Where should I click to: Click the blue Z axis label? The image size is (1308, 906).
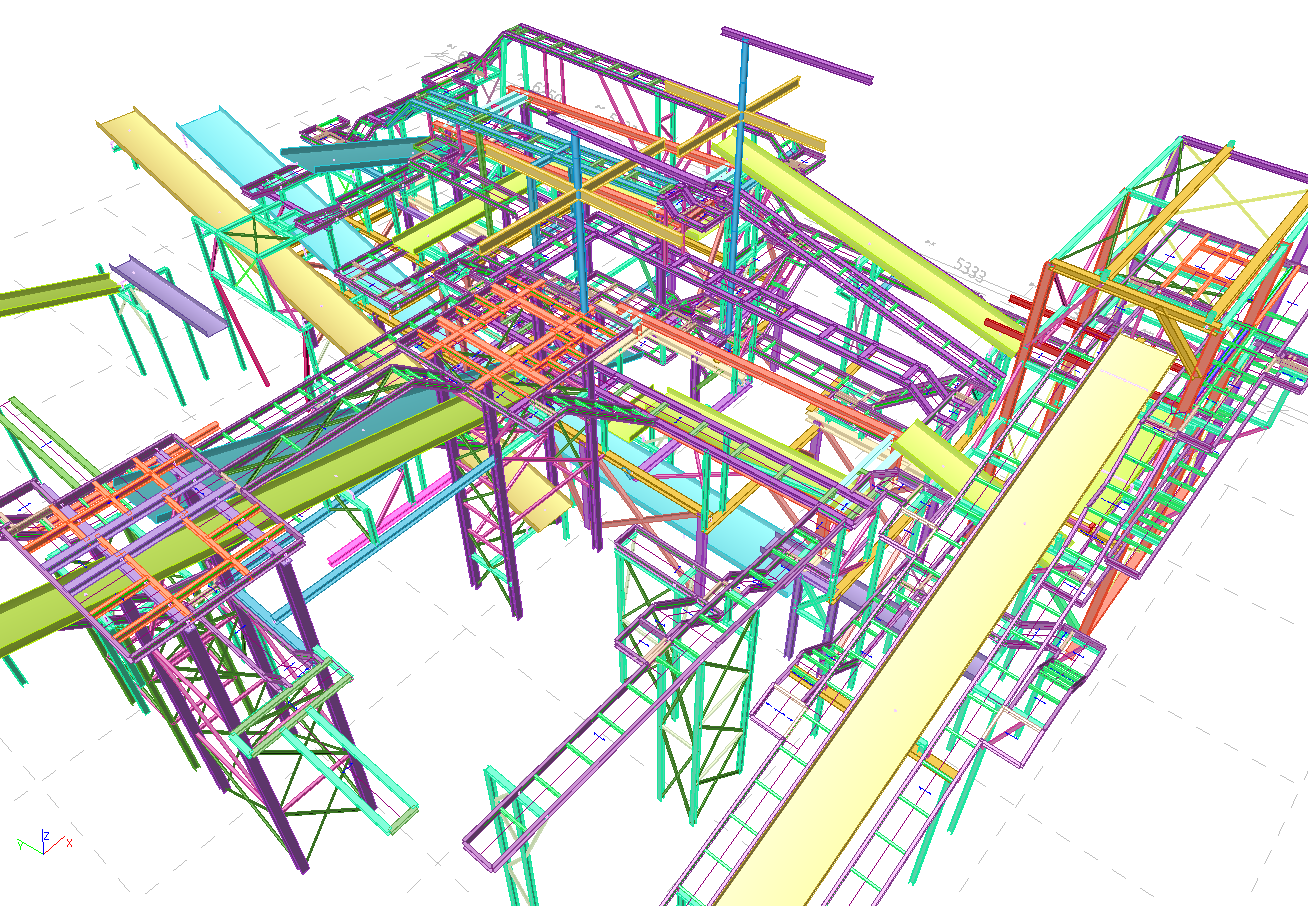pos(46,833)
